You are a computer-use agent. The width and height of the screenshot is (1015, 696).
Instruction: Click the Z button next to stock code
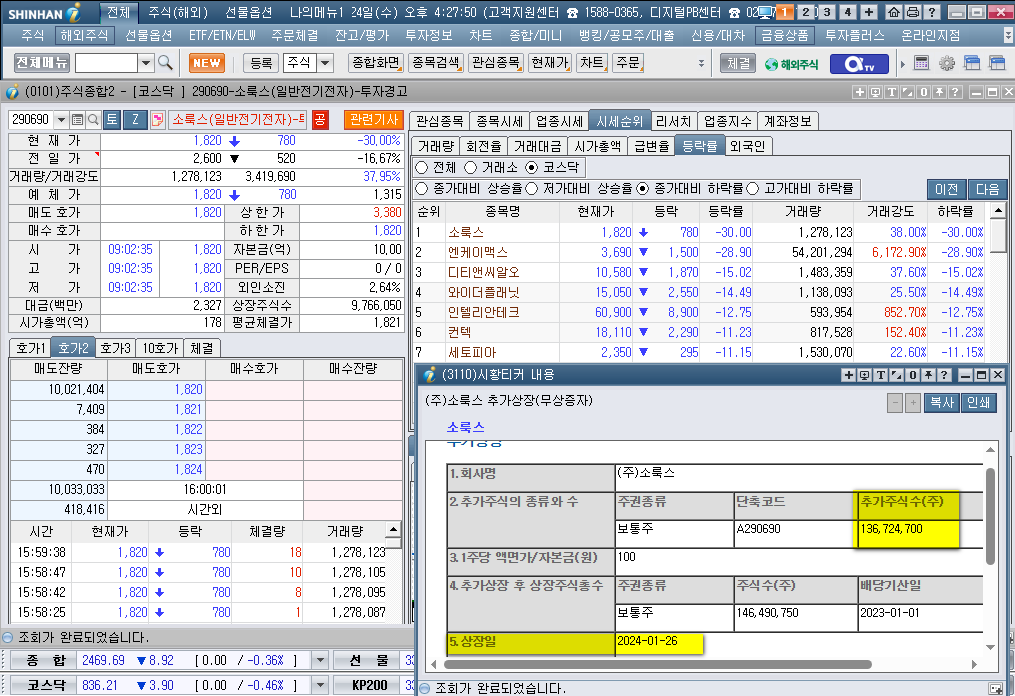click(x=135, y=119)
